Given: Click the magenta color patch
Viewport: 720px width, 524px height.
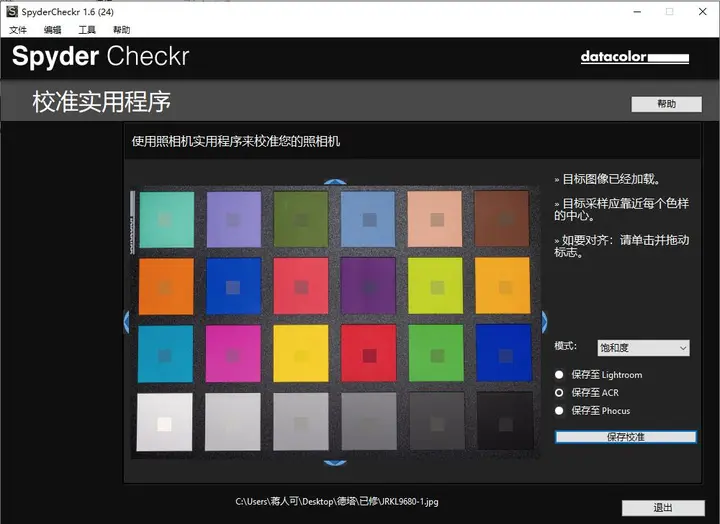Looking at the screenshot, I should click(233, 354).
